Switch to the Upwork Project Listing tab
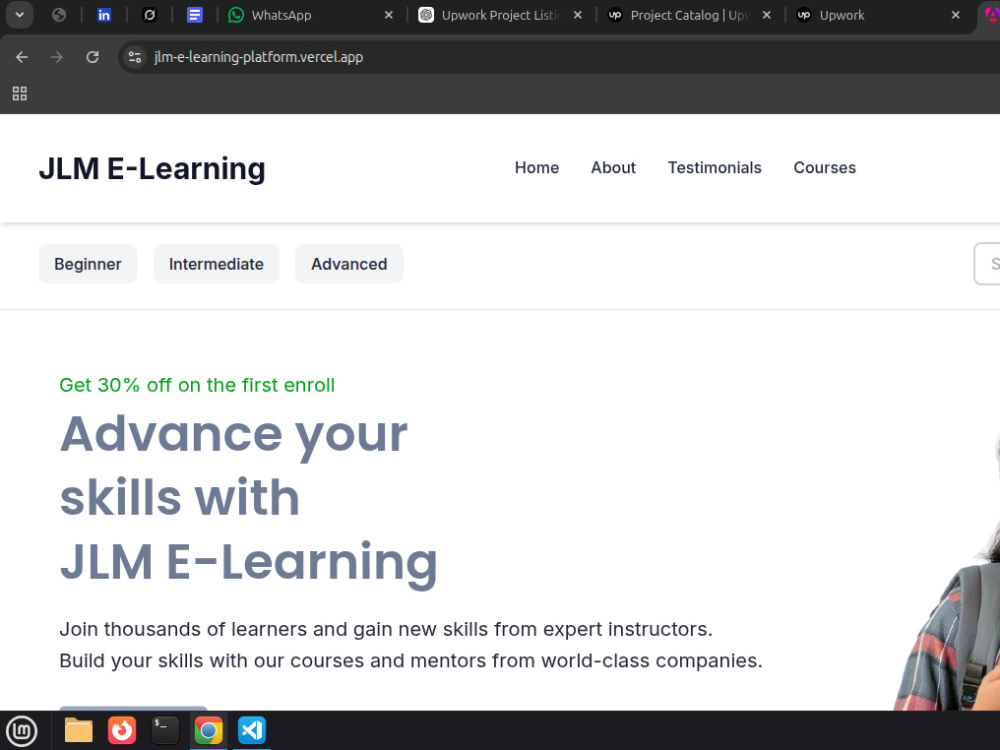 click(x=499, y=15)
